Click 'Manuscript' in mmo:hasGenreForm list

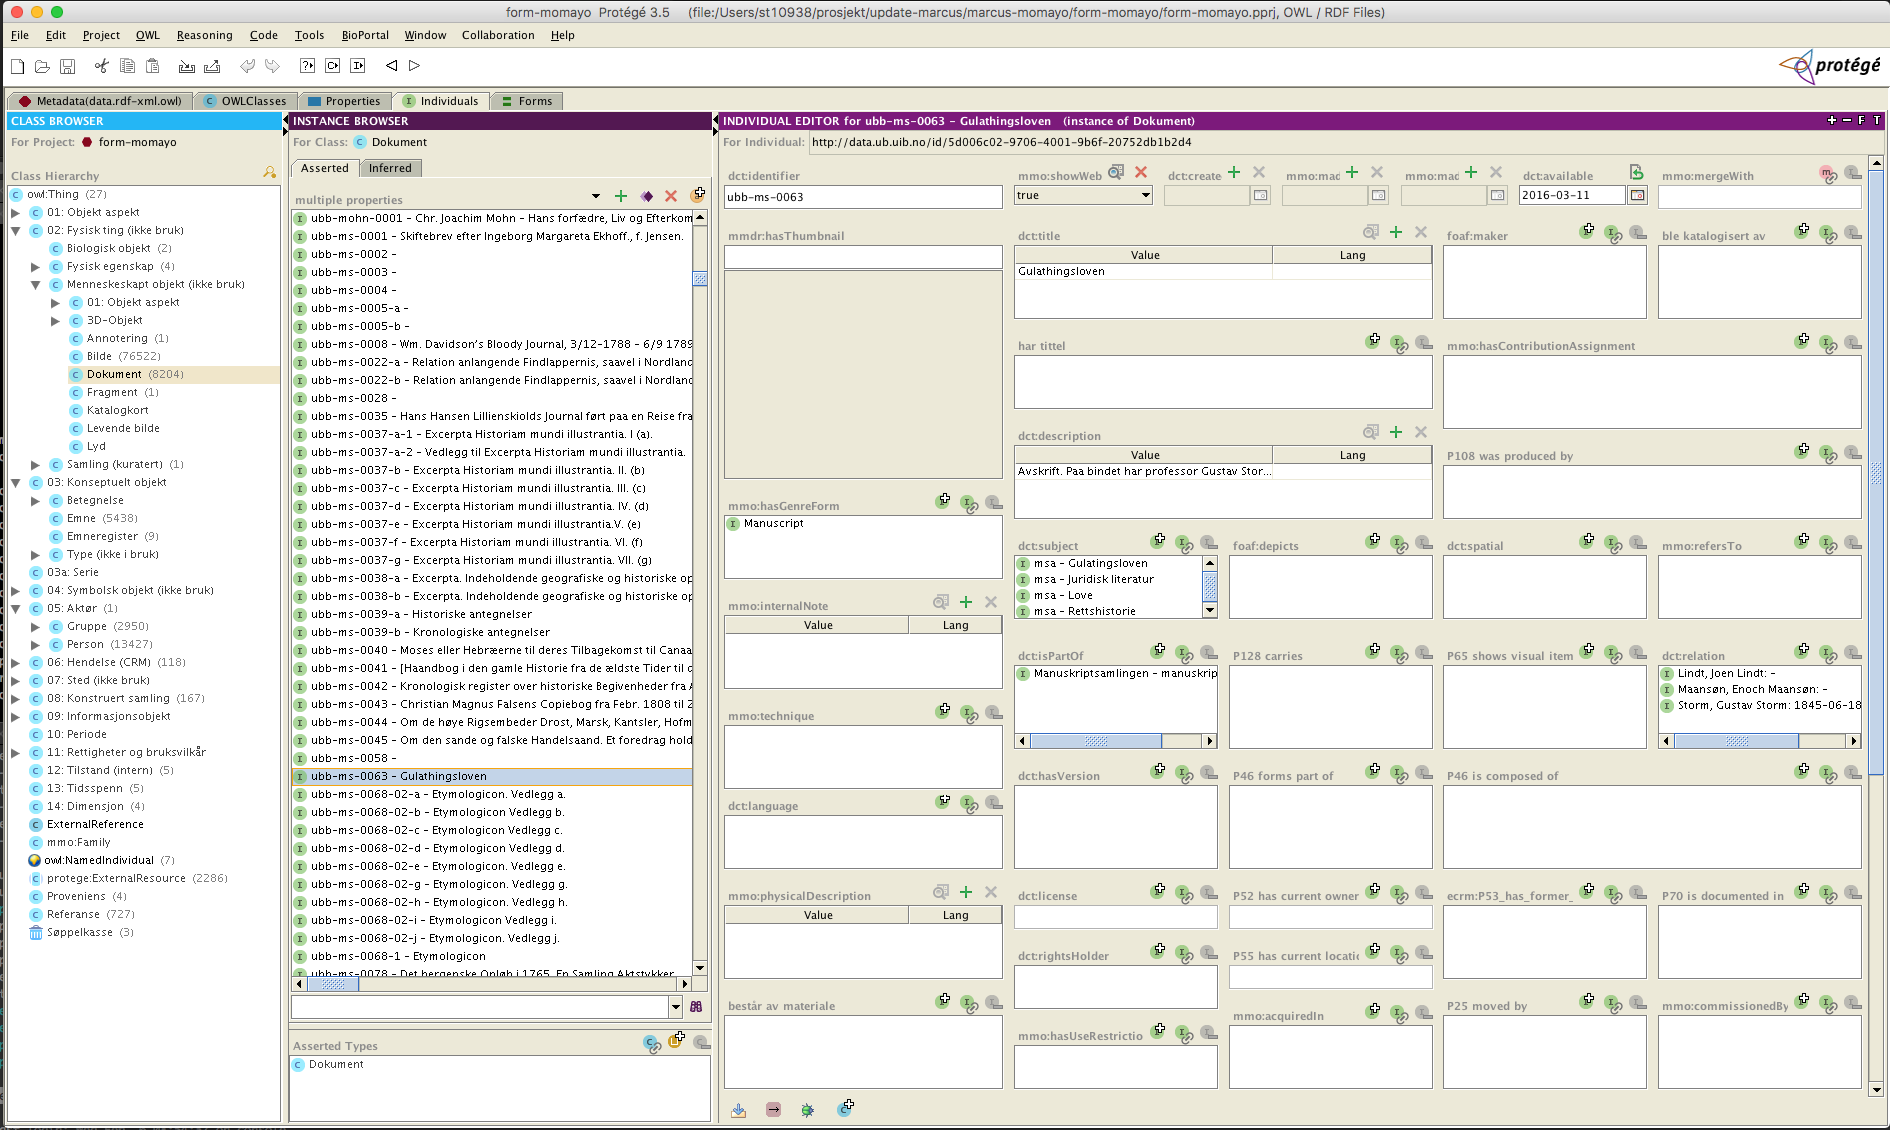[x=773, y=523]
